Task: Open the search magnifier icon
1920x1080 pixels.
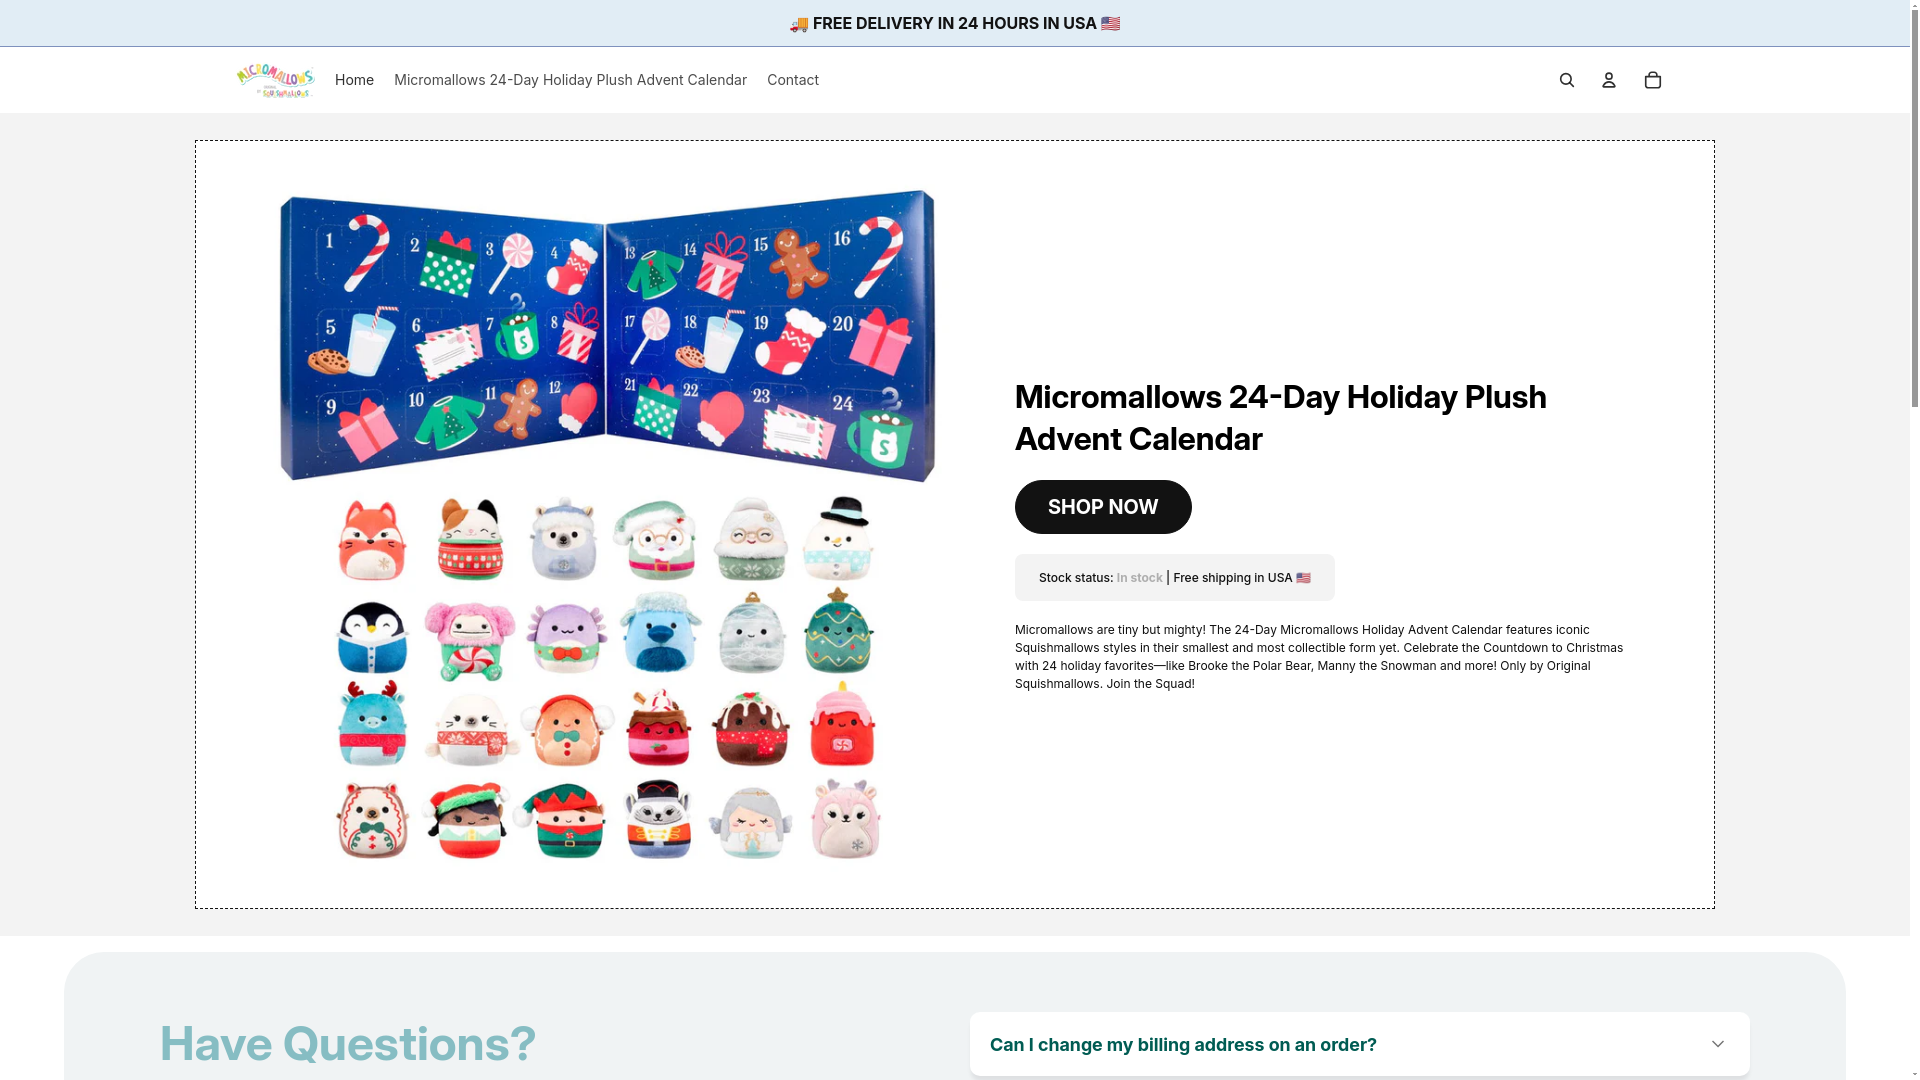Action: [x=1567, y=80]
